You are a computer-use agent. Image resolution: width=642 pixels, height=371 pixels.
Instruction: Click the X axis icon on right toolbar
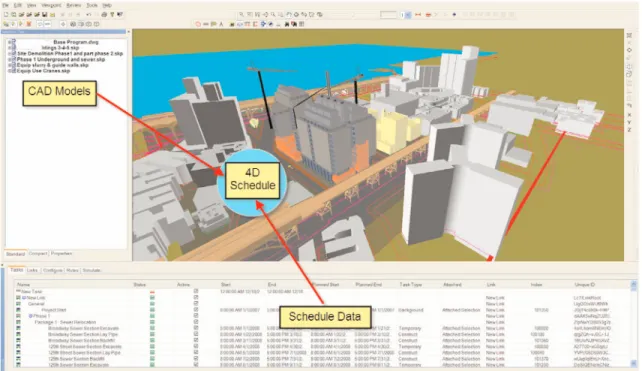629,115
